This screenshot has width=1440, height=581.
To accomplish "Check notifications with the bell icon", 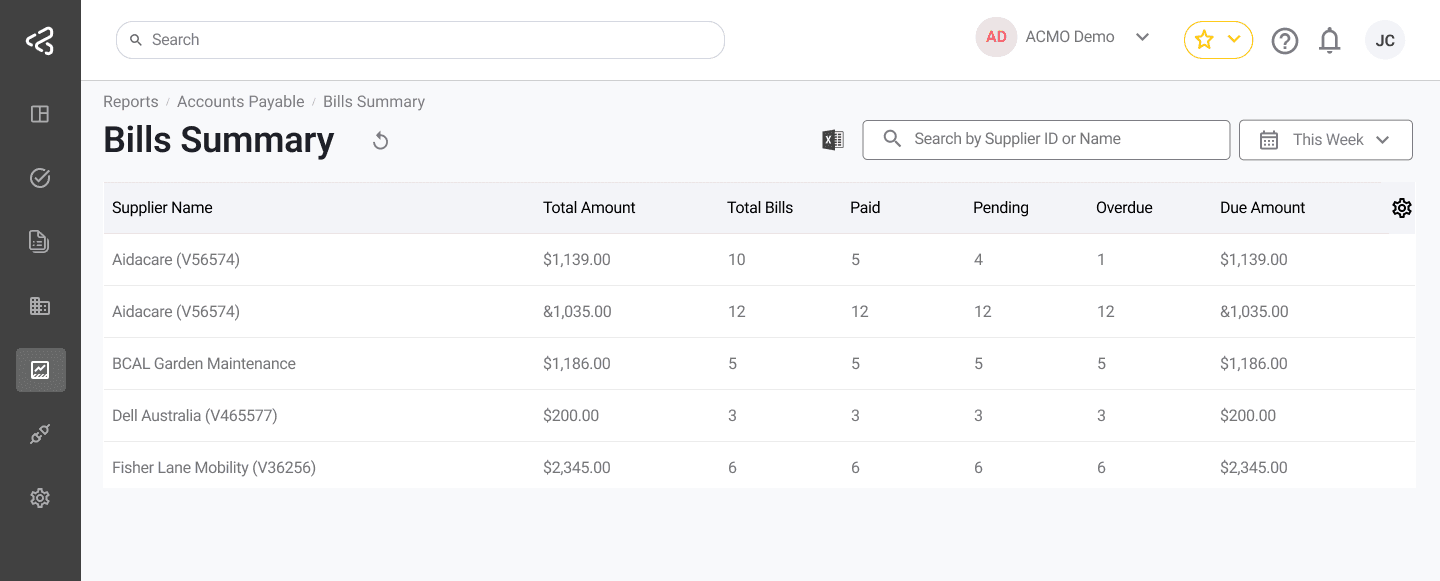I will click(1330, 40).
